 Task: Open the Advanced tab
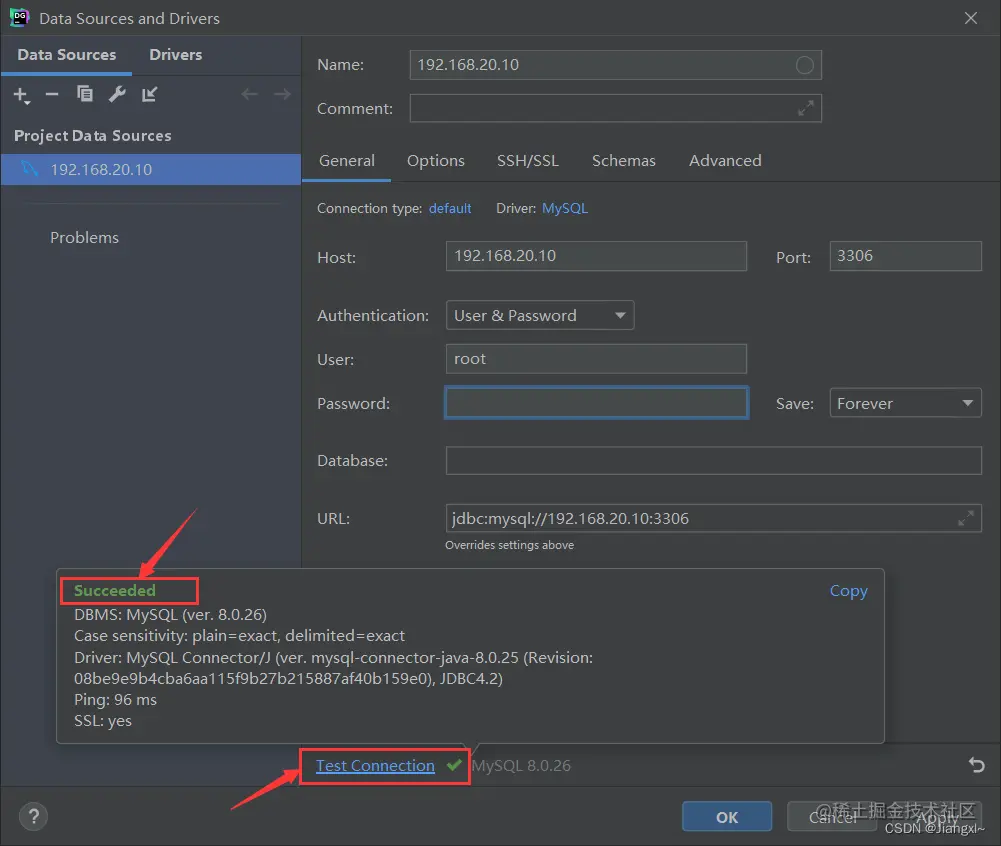725,161
